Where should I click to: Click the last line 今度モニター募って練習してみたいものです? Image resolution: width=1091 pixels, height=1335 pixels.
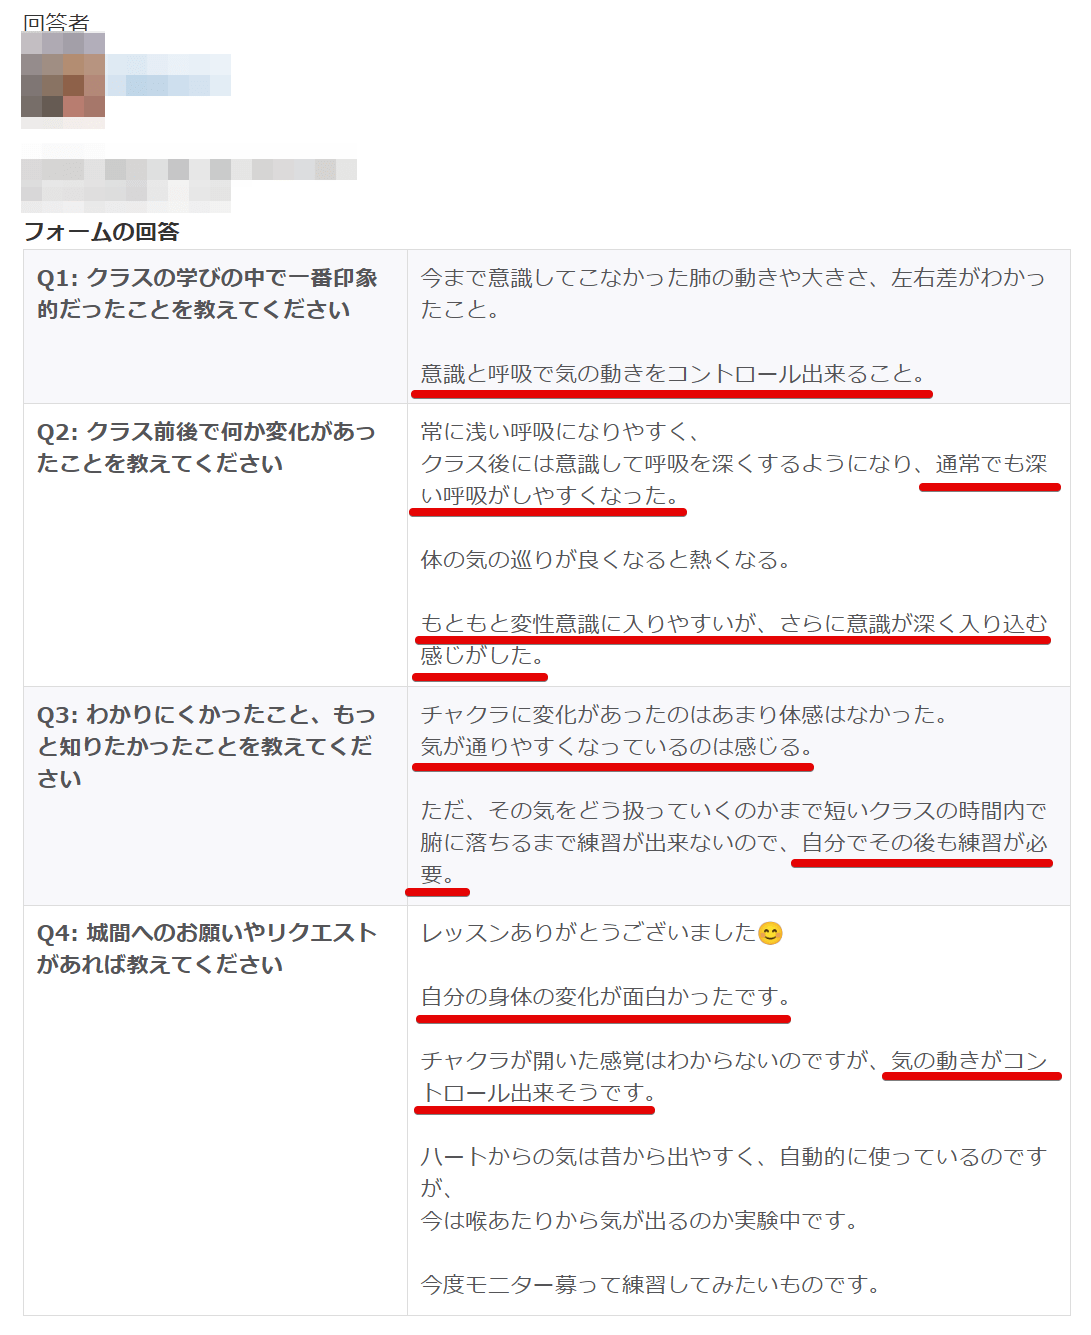651,1285
